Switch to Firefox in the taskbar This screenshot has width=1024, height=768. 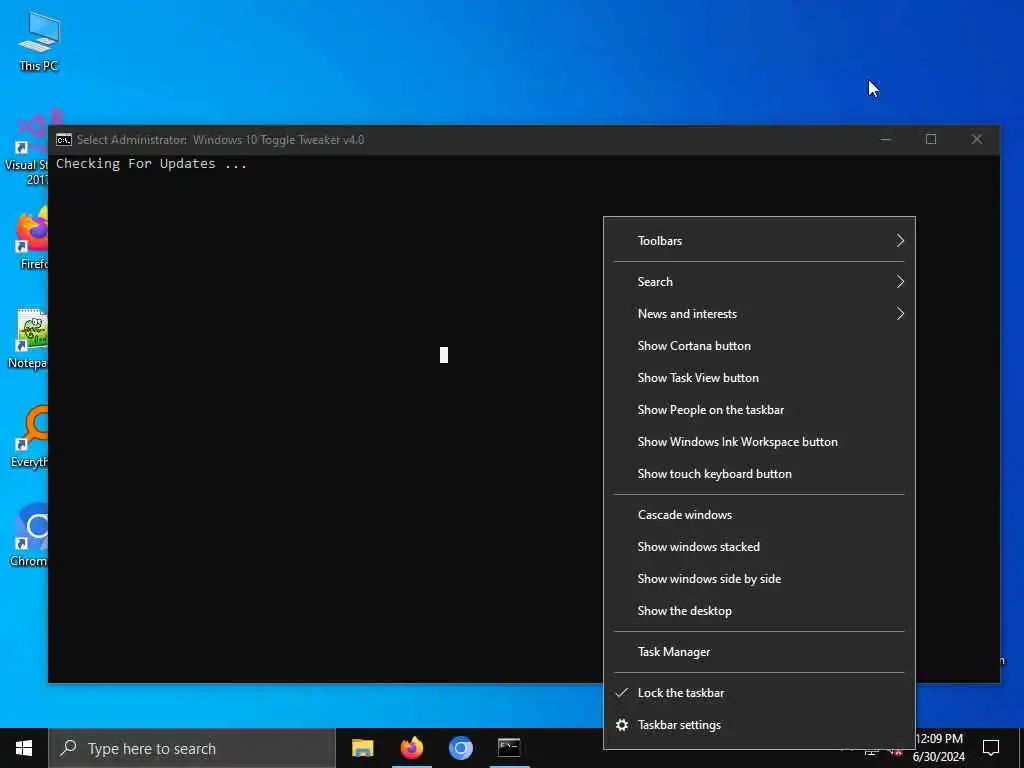(x=411, y=748)
